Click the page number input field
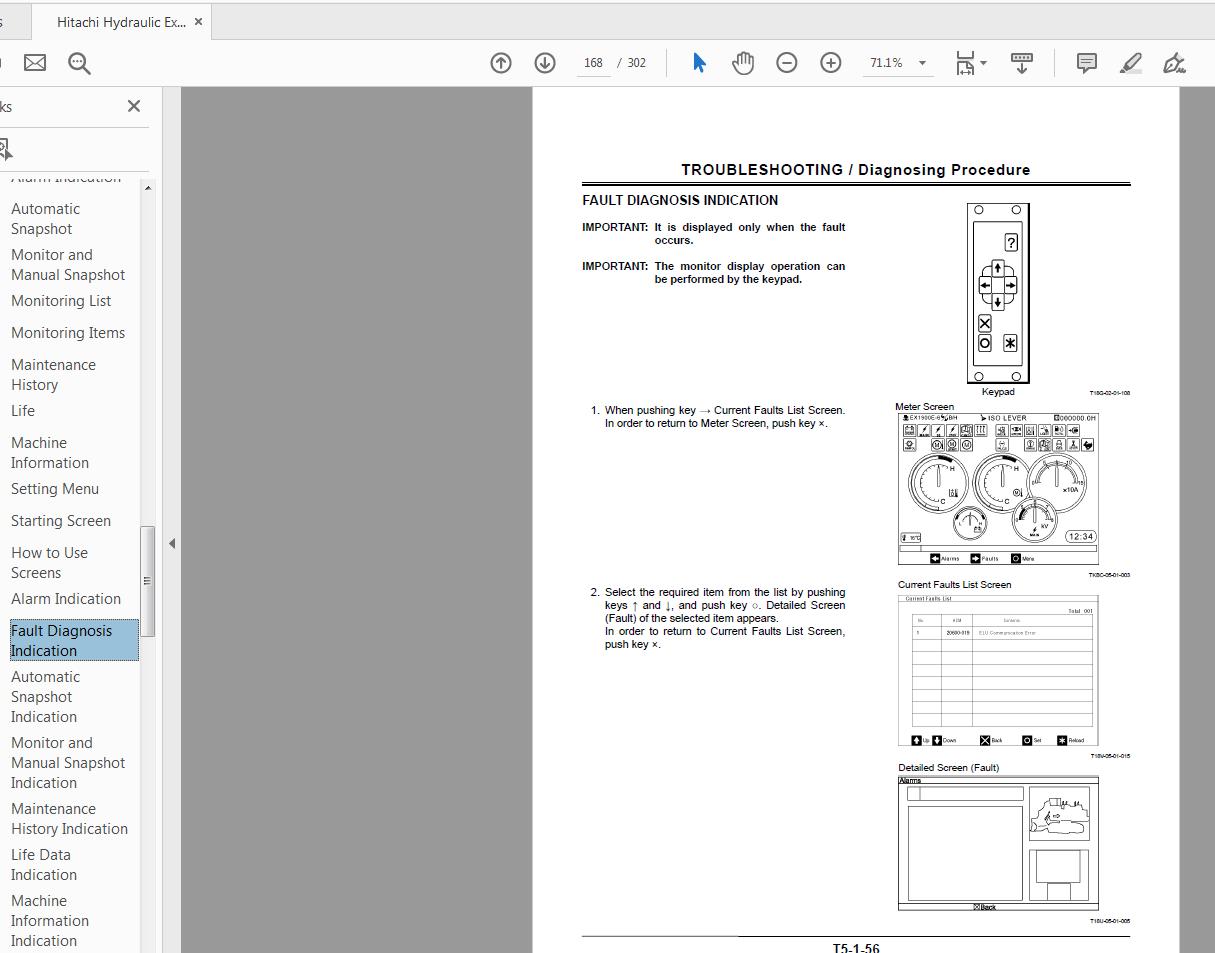Screen dimensions: 1215x953 593,62
